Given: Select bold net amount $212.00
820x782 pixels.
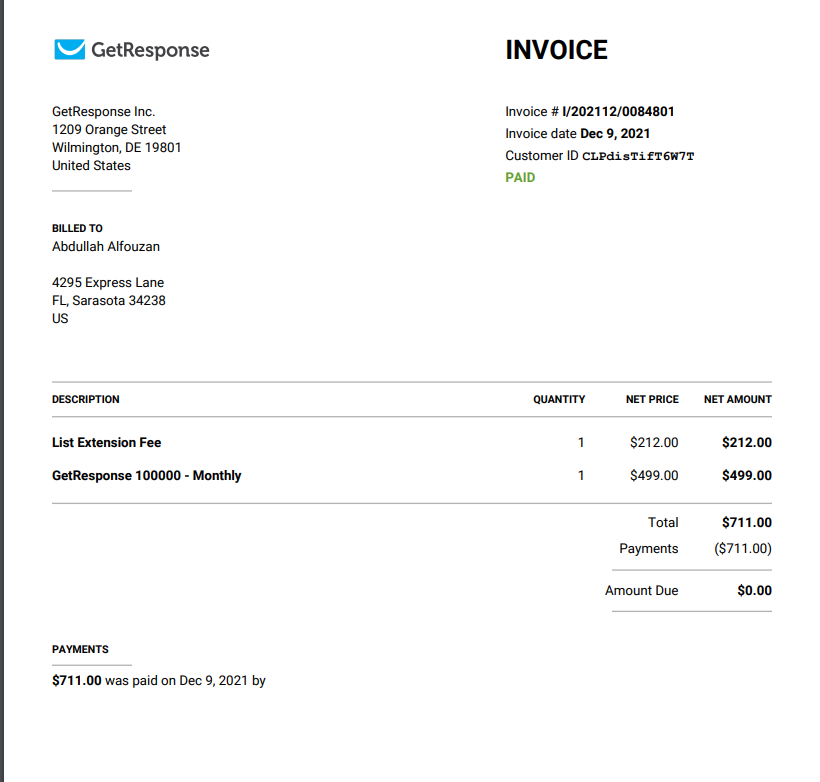Looking at the screenshot, I should tap(747, 443).
